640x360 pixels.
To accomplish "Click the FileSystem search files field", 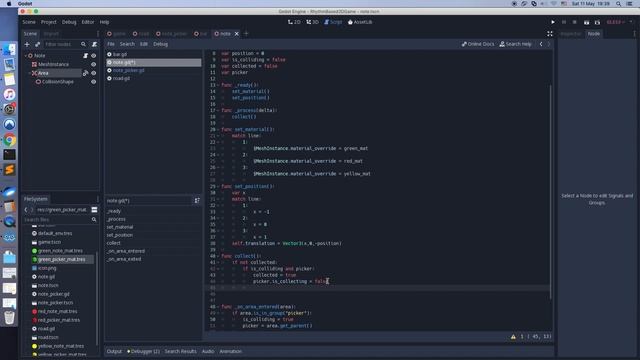I will (57, 220).
